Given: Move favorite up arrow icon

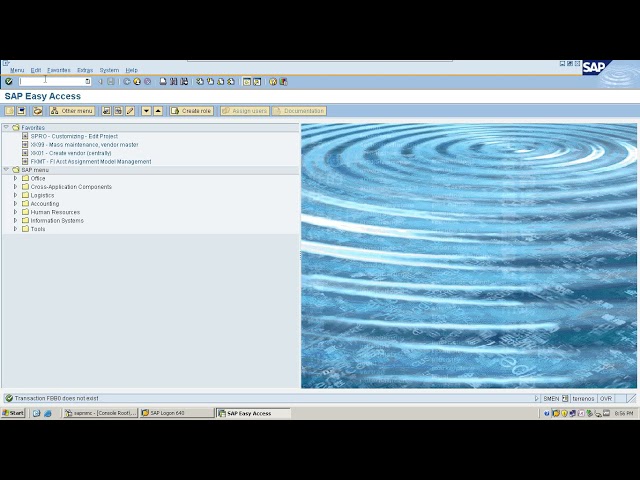Looking at the screenshot, I should pos(158,111).
